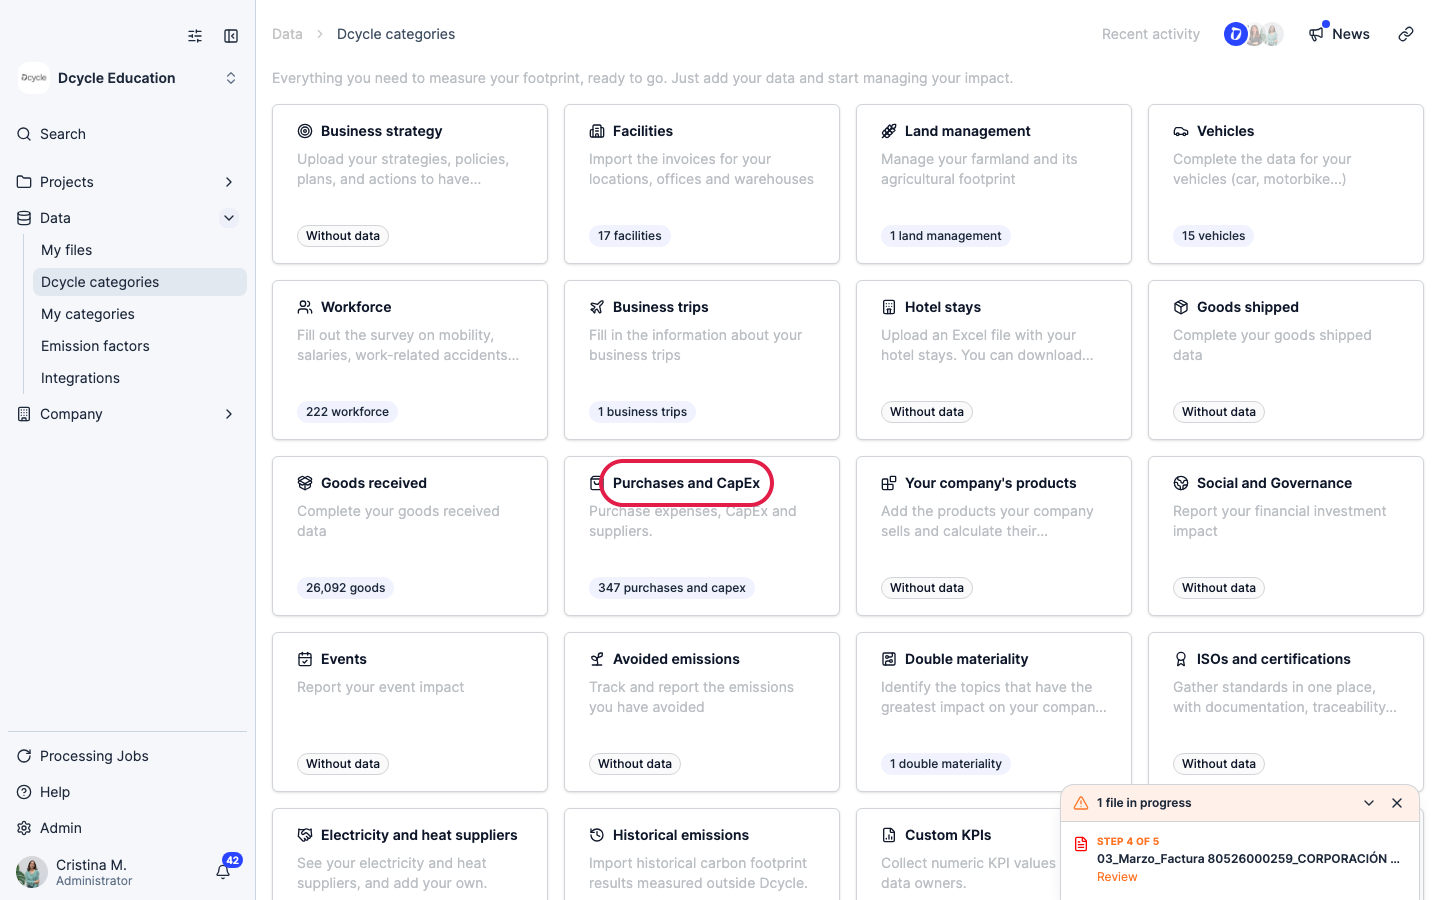Image resolution: width=1440 pixels, height=900 pixels.
Task: Click the 1 double materiality badge
Action: coord(946,764)
